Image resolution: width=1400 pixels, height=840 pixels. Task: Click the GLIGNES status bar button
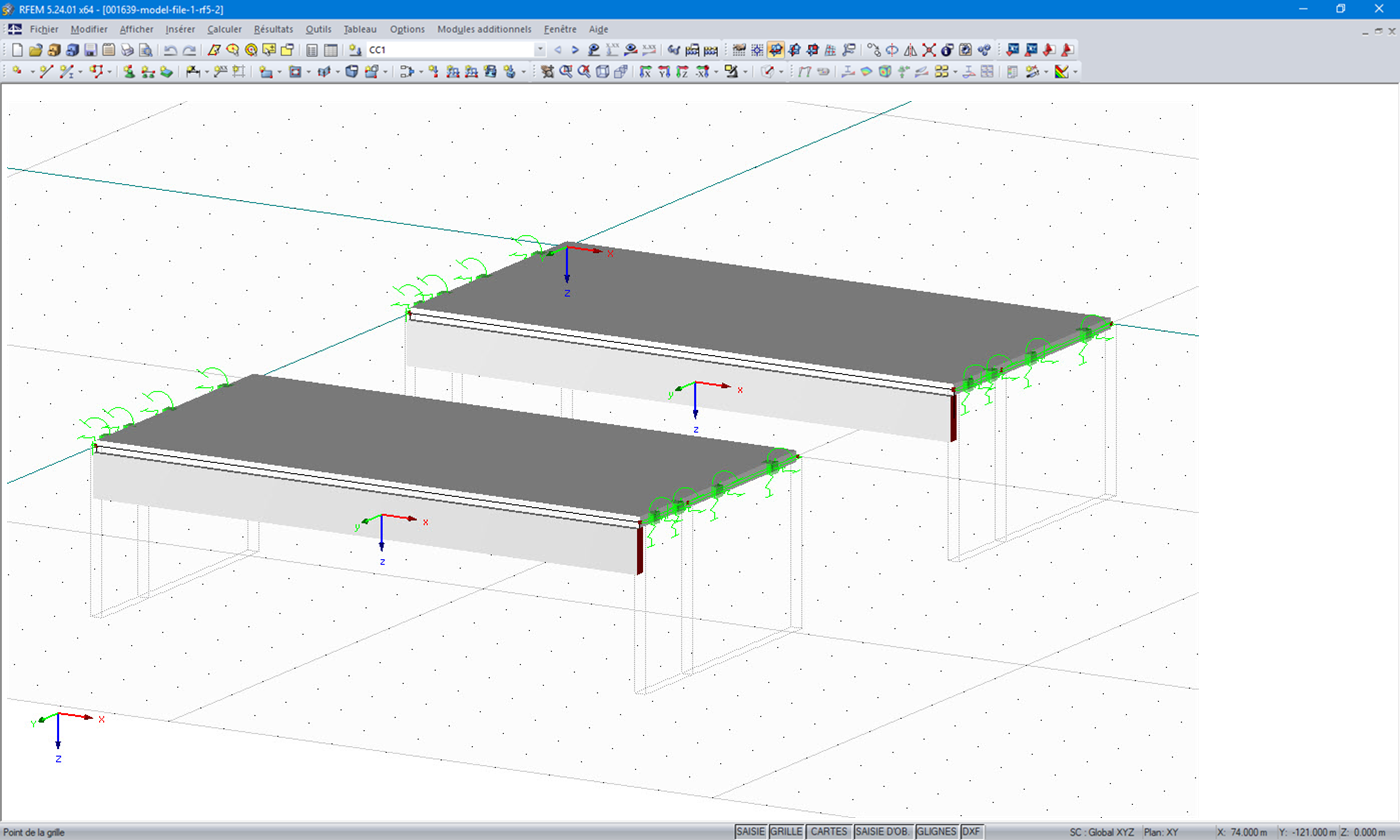[x=937, y=832]
